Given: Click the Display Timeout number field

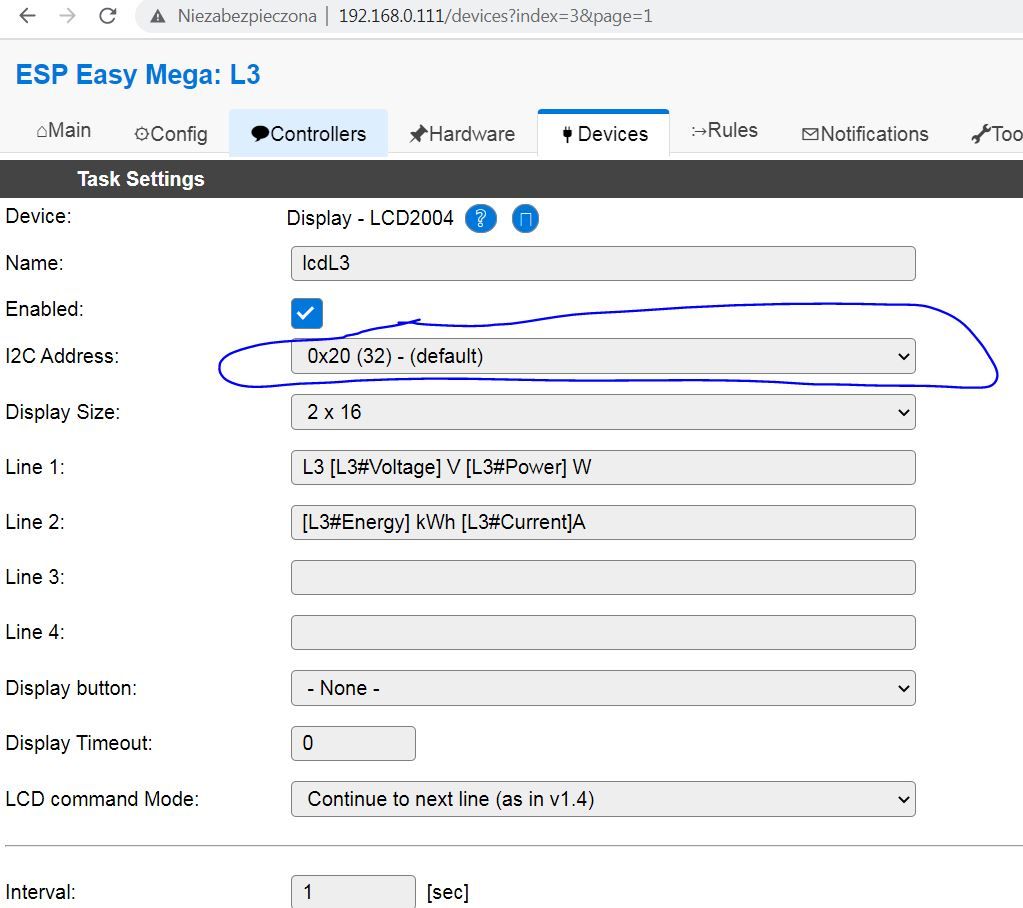Looking at the screenshot, I should point(353,743).
